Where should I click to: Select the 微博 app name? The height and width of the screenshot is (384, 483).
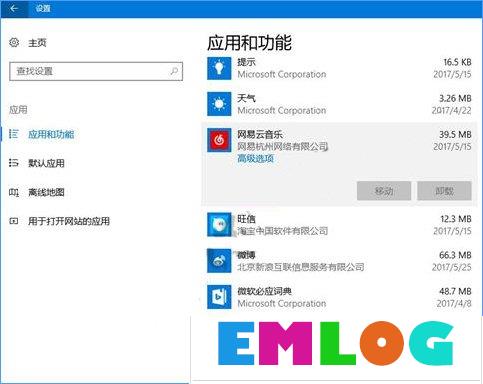[246, 255]
